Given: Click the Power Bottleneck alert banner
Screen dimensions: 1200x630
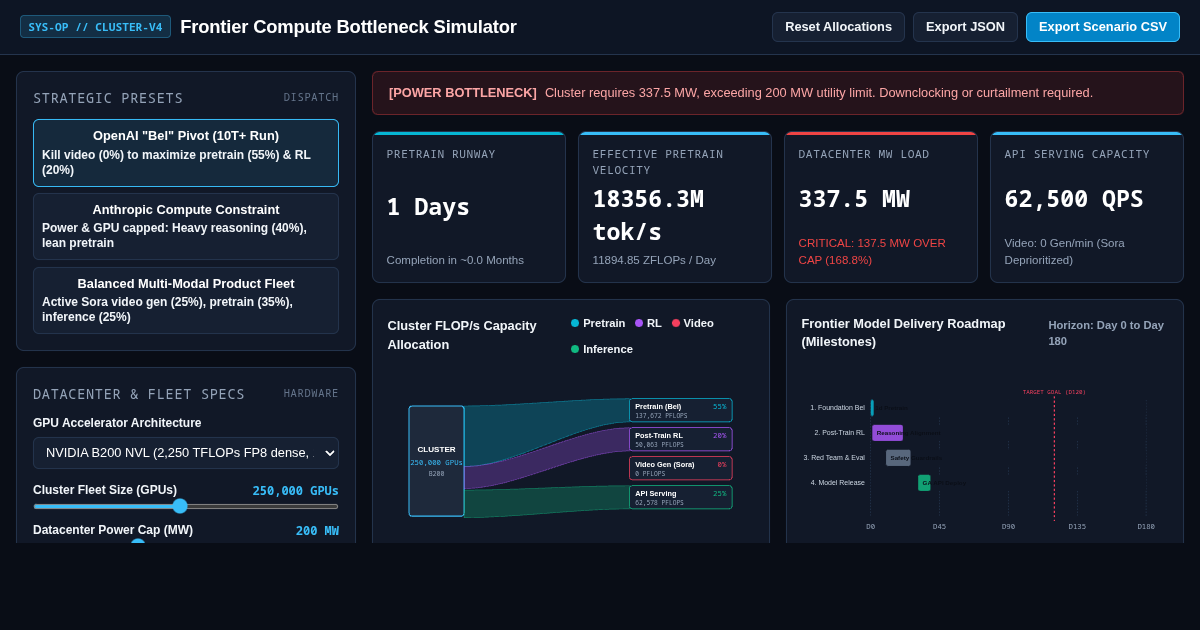Looking at the screenshot, I should (778, 93).
